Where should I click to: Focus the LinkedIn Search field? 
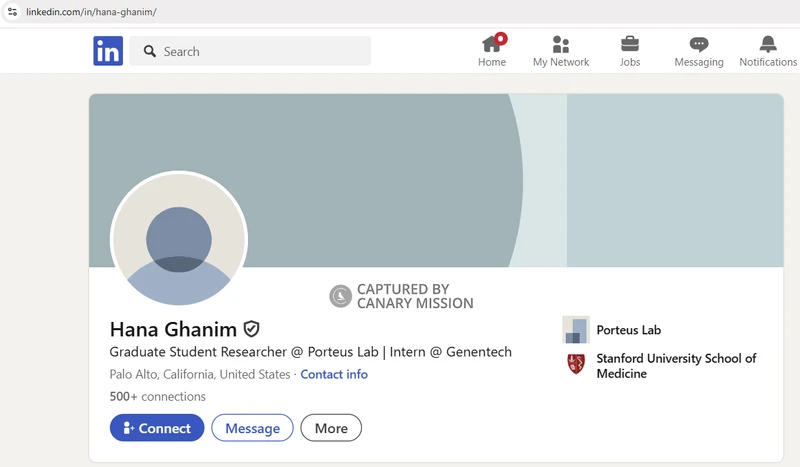250,51
